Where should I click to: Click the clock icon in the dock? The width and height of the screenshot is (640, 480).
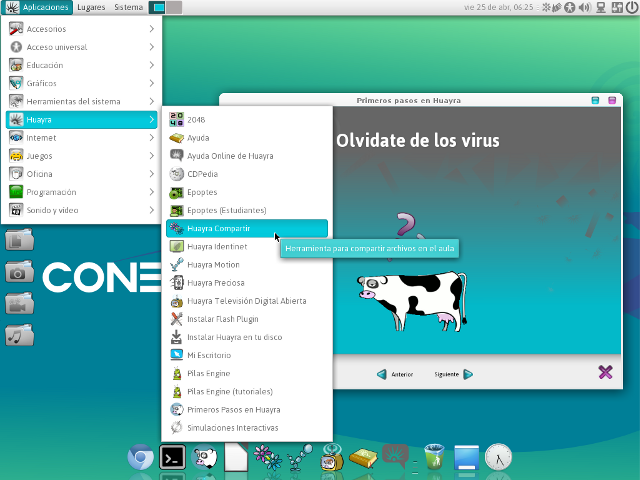click(498, 457)
